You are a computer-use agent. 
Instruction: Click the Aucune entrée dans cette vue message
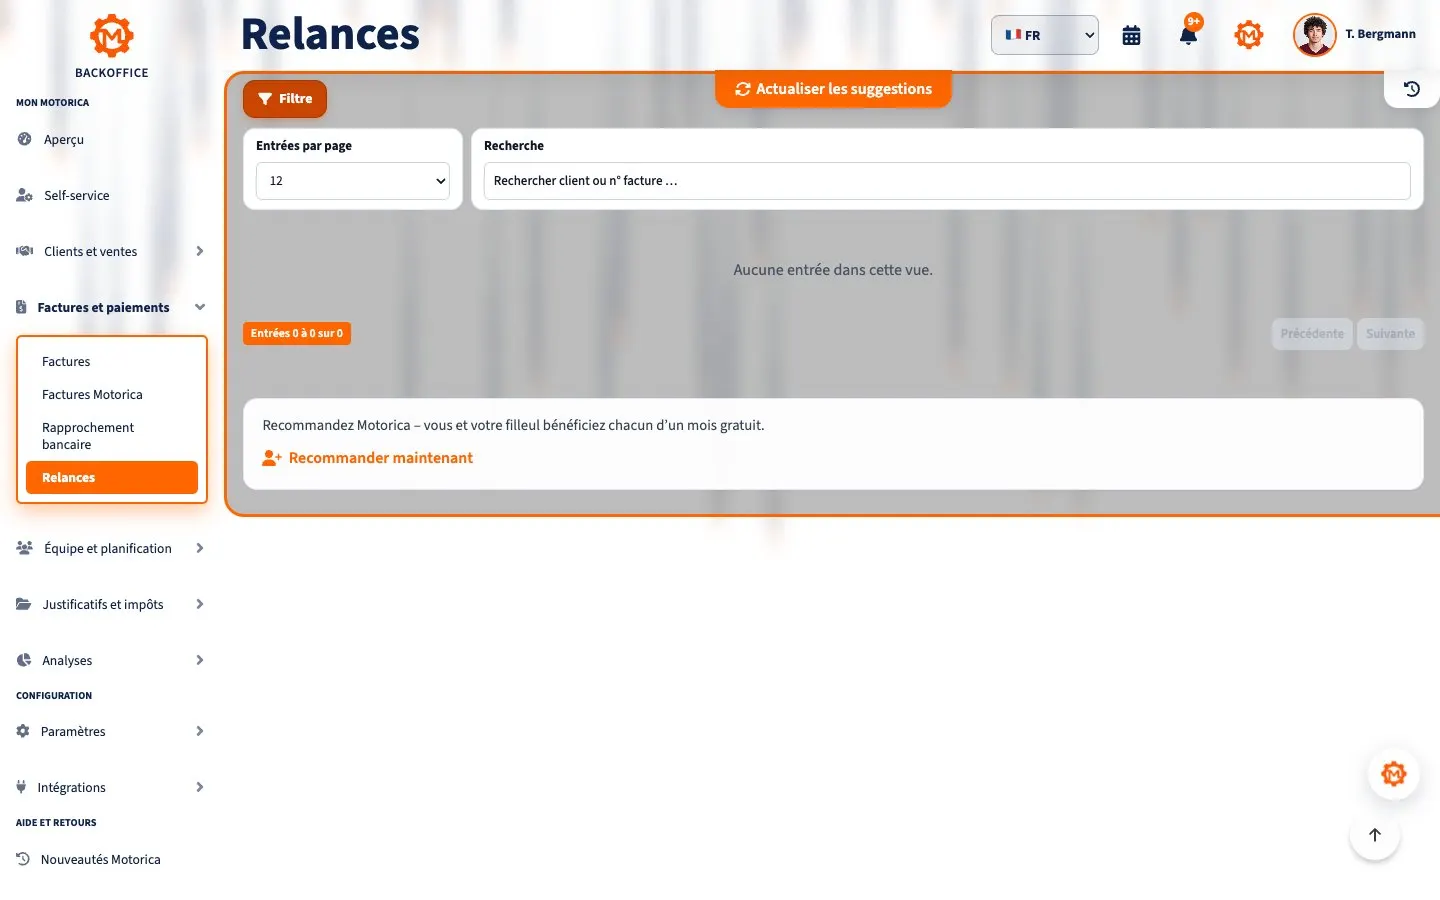point(833,270)
